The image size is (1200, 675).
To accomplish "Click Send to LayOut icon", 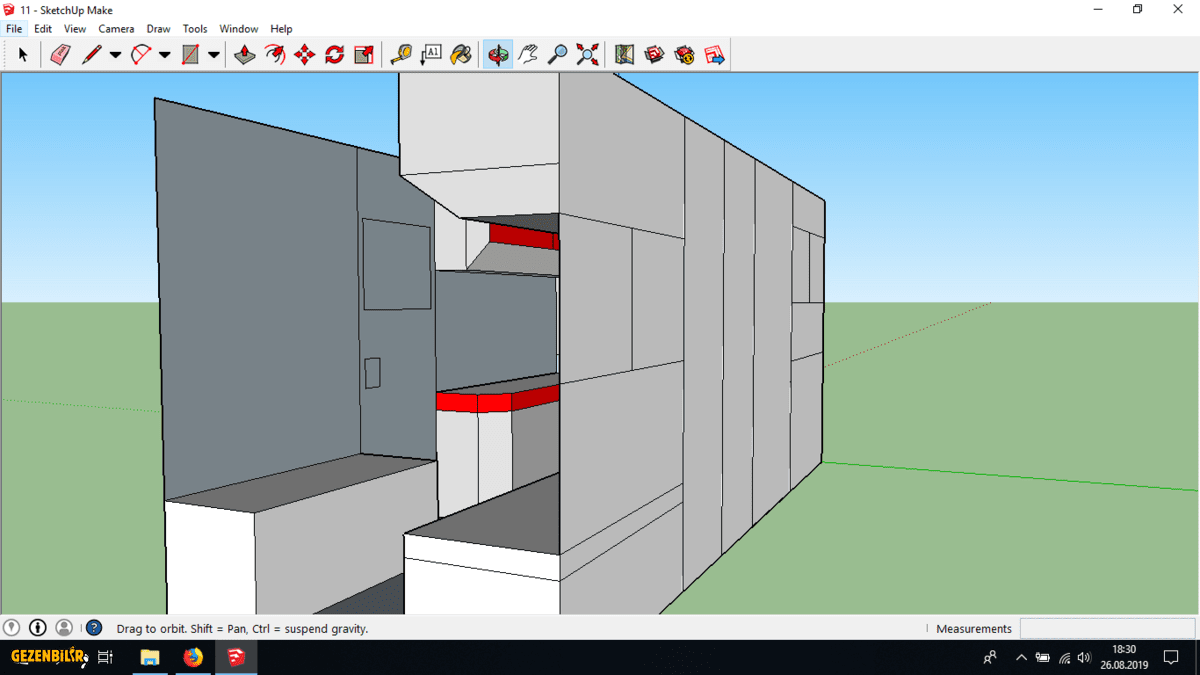I will tap(715, 55).
